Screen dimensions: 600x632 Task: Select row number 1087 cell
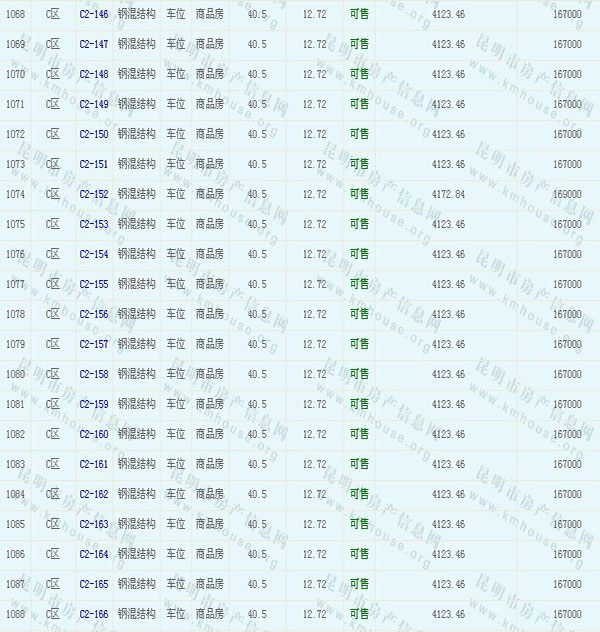coord(15,584)
